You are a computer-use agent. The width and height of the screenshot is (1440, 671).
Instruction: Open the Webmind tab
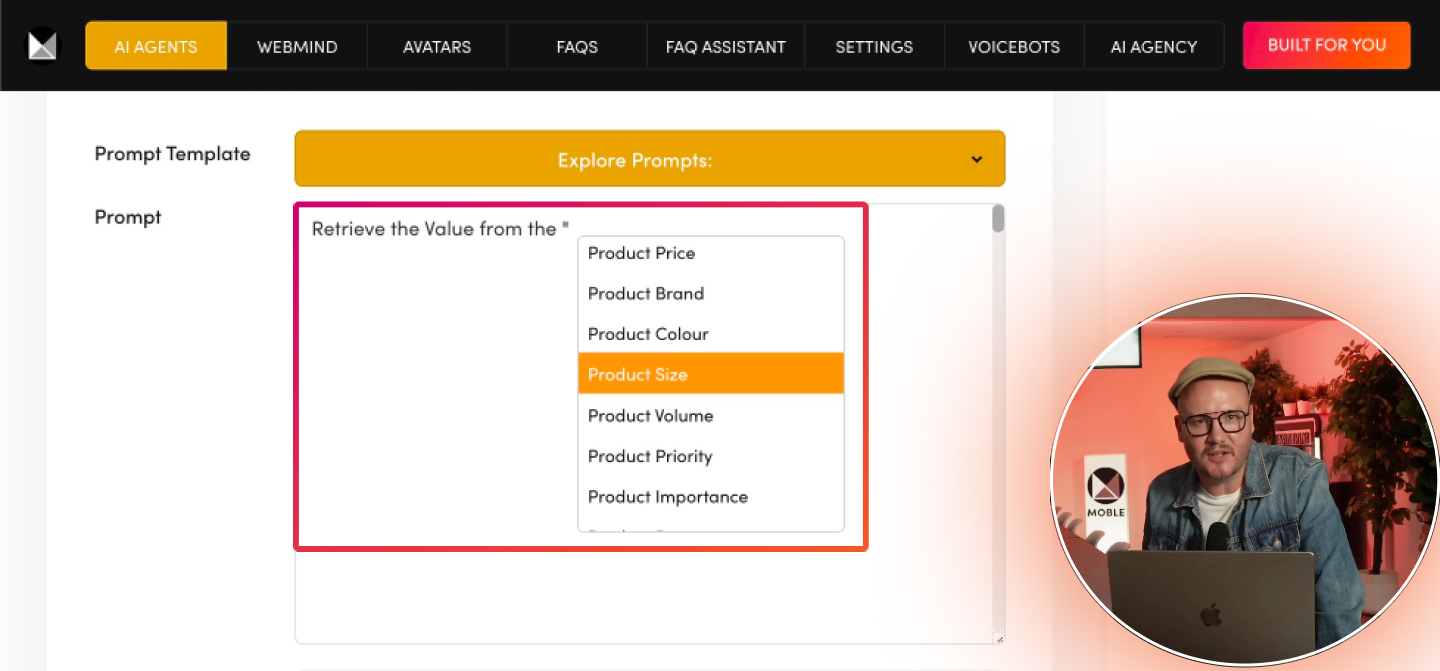click(x=297, y=47)
